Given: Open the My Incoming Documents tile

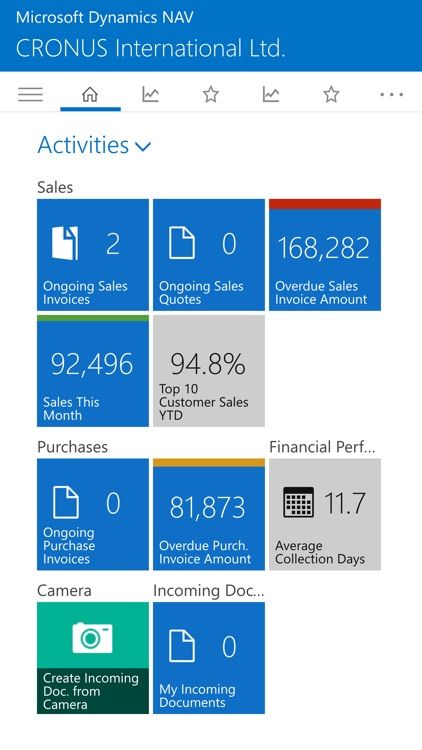Looking at the screenshot, I should tap(209, 658).
